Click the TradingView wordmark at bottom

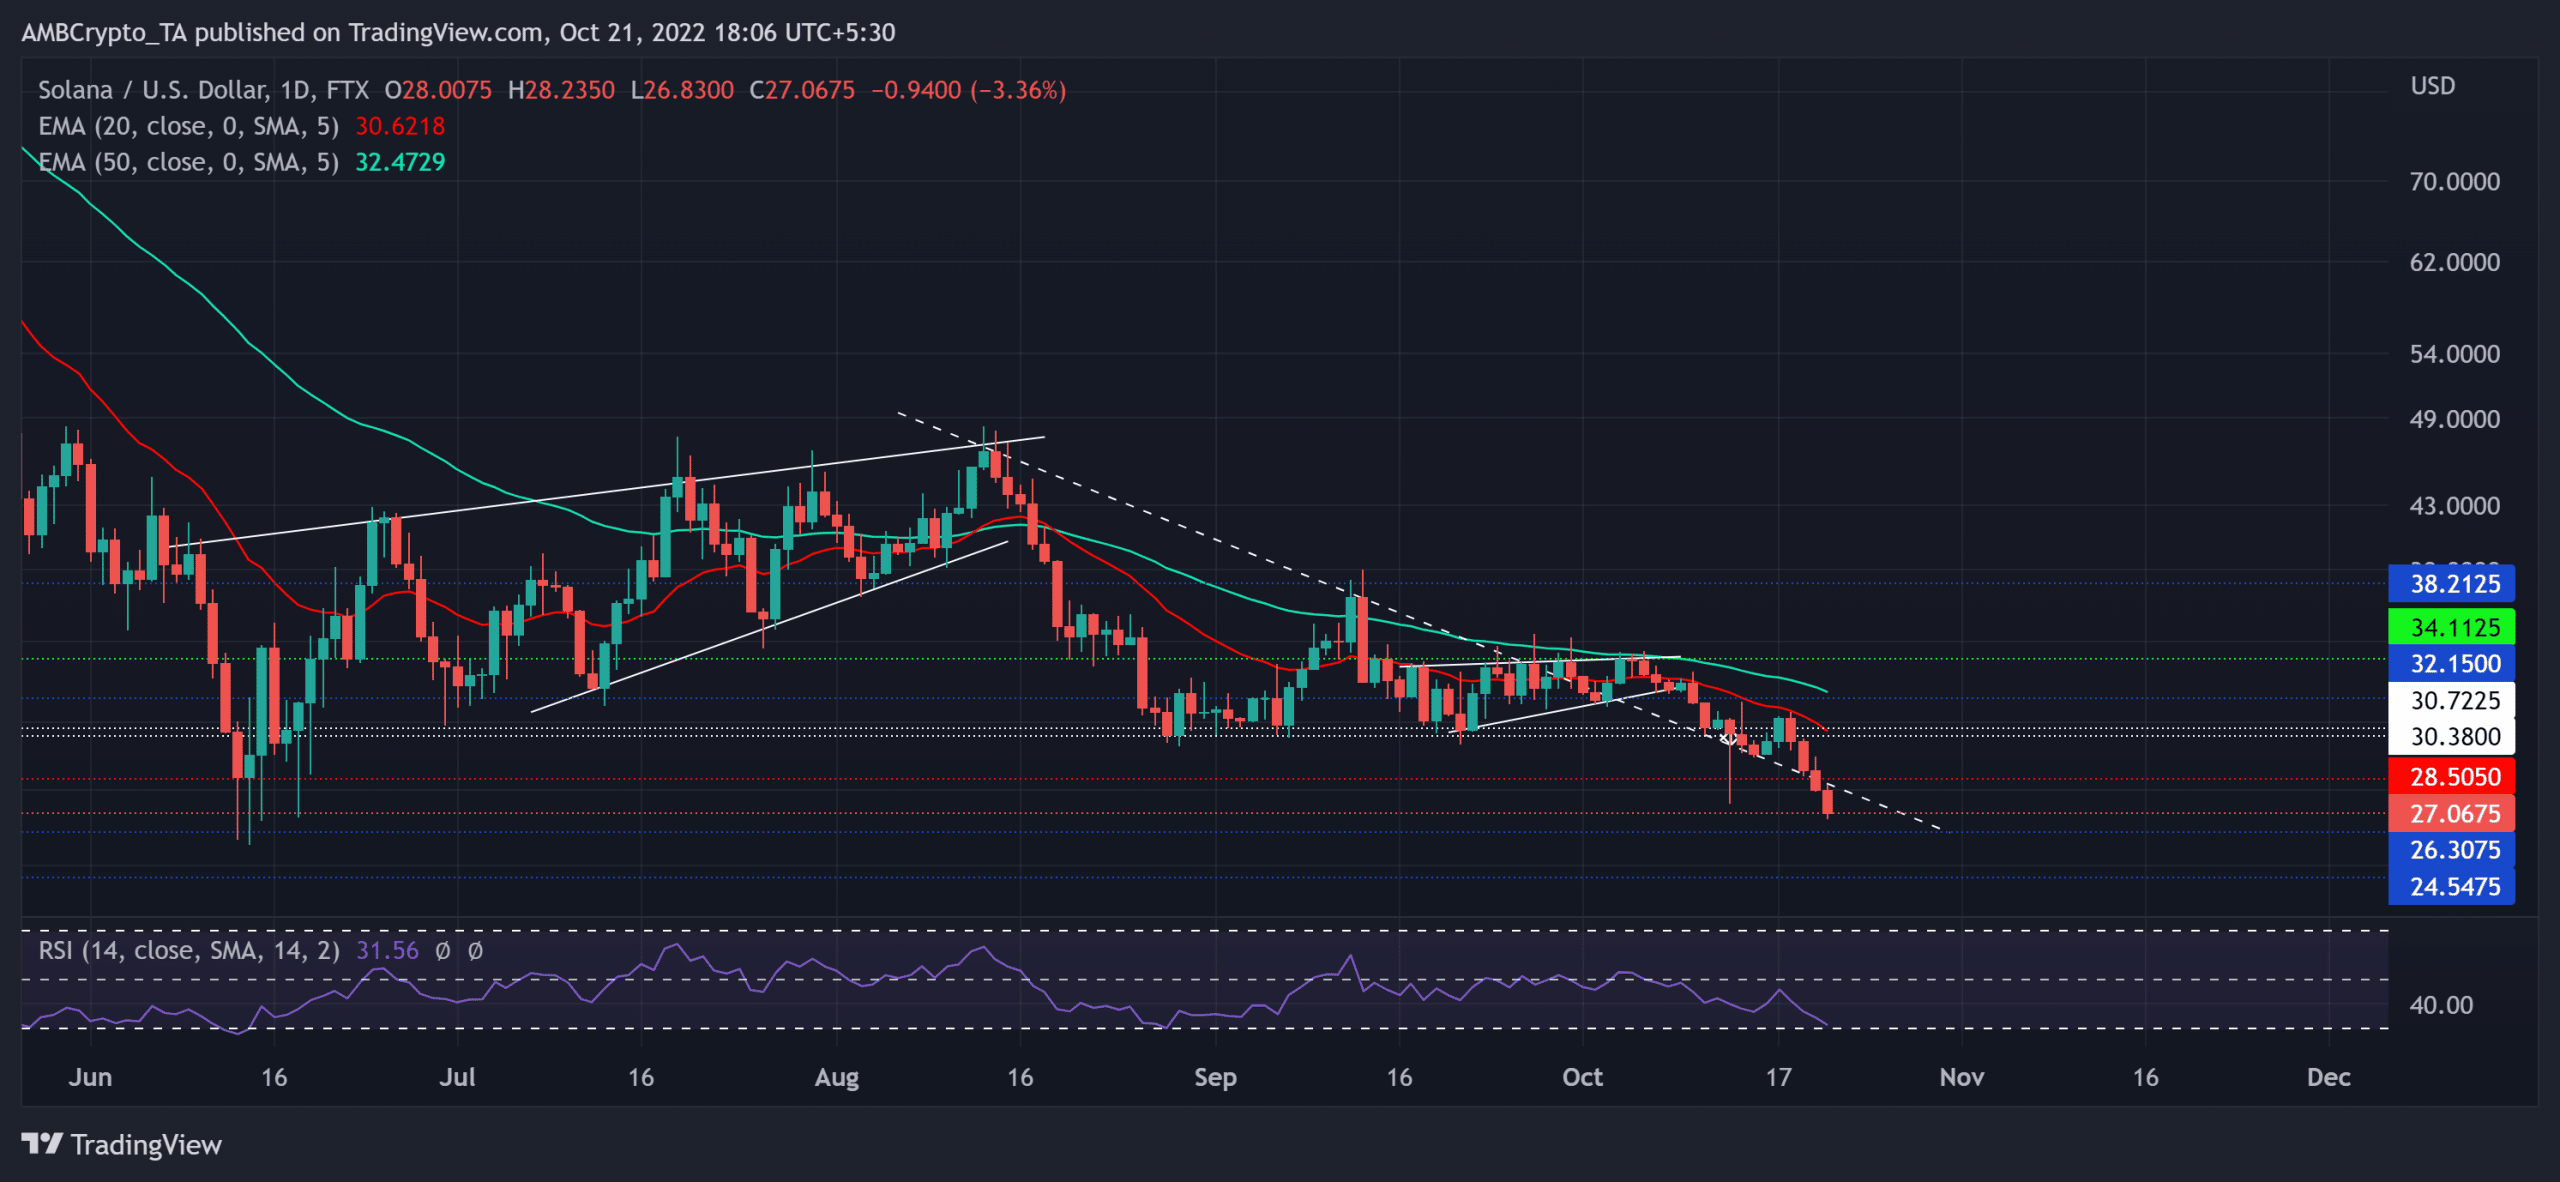click(x=146, y=1144)
